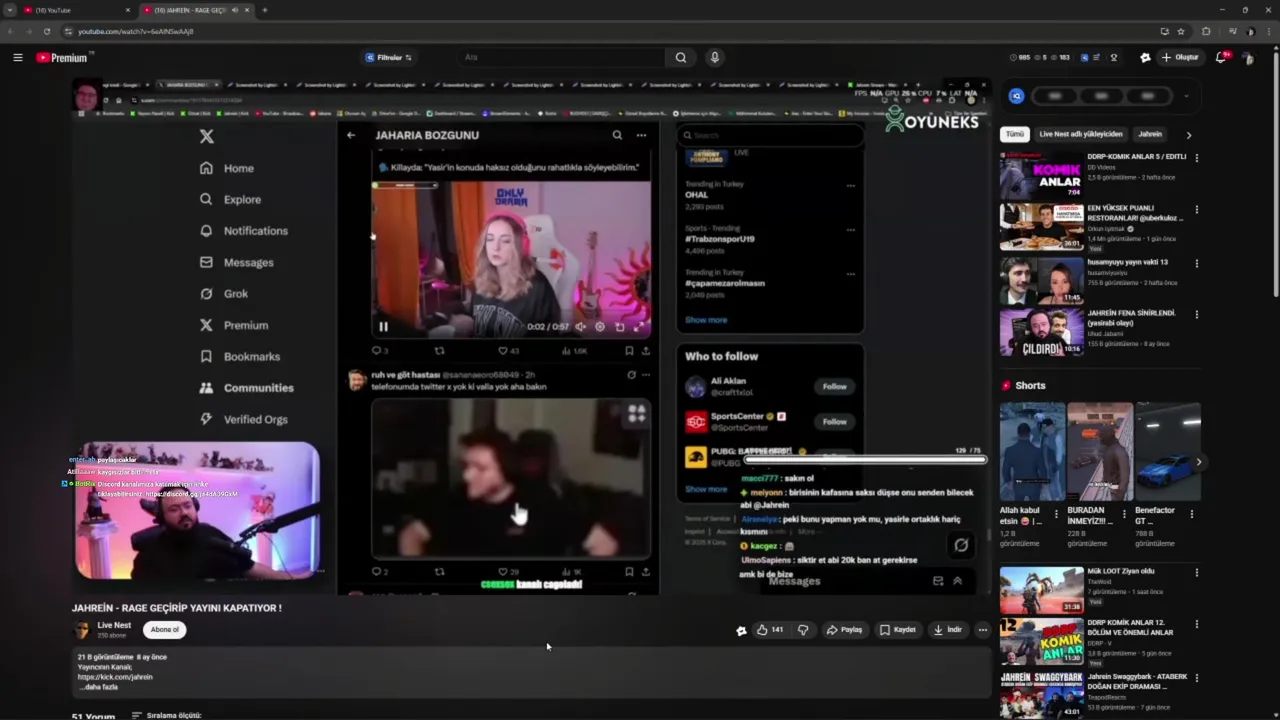Focus the YouTube Ara search field
This screenshot has width=1280, height=720.
tap(560, 57)
